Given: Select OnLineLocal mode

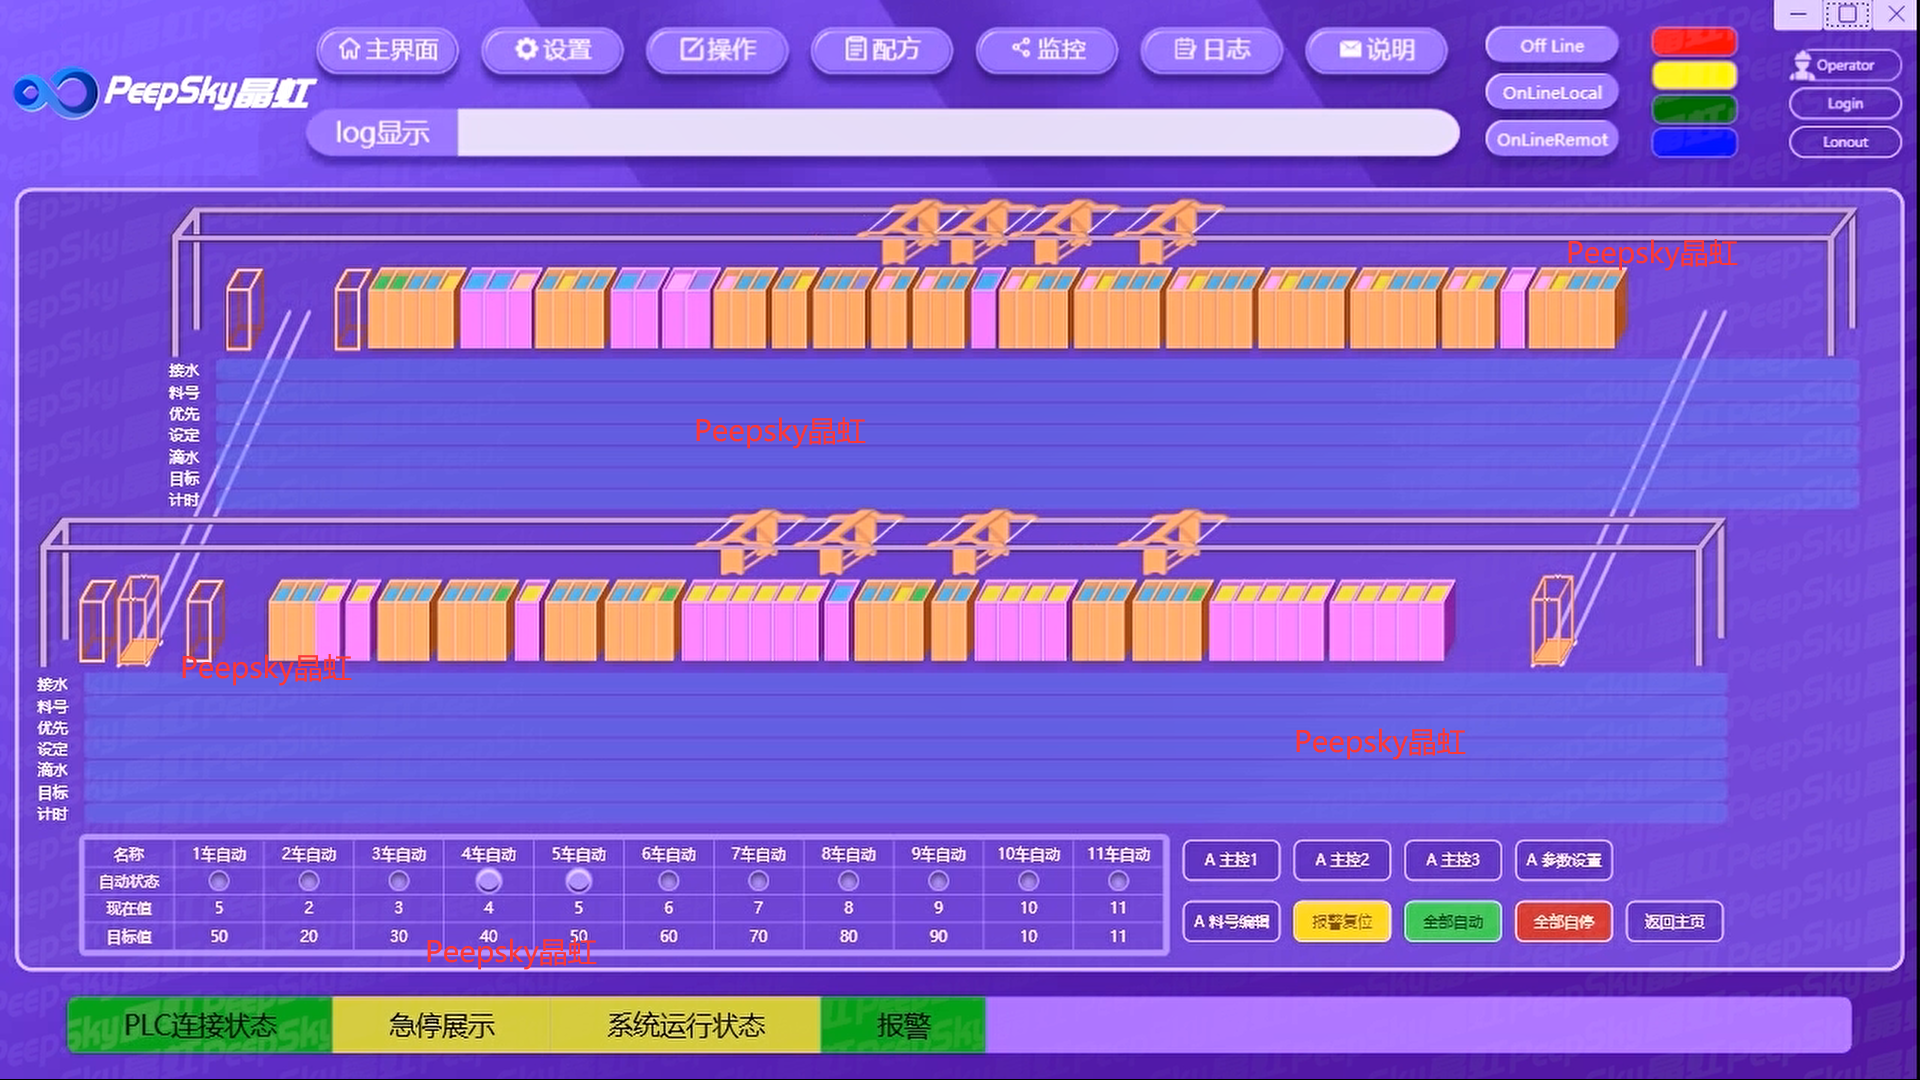Looking at the screenshot, I should point(1551,93).
